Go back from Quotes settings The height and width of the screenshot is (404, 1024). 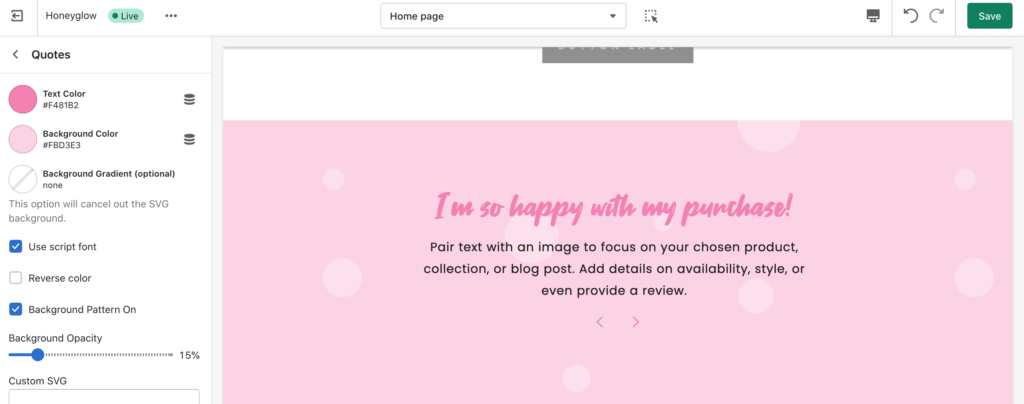(x=16, y=55)
